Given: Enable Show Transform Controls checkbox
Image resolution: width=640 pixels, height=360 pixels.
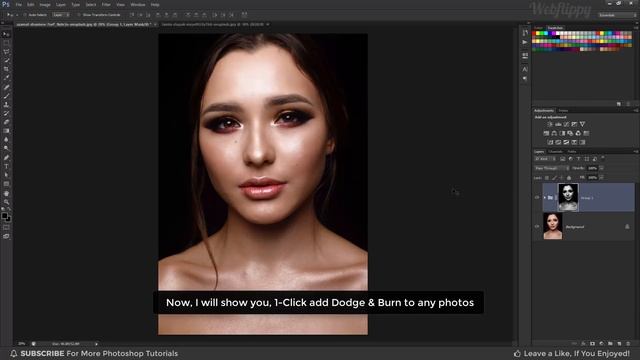Looking at the screenshot, I should point(79,15).
